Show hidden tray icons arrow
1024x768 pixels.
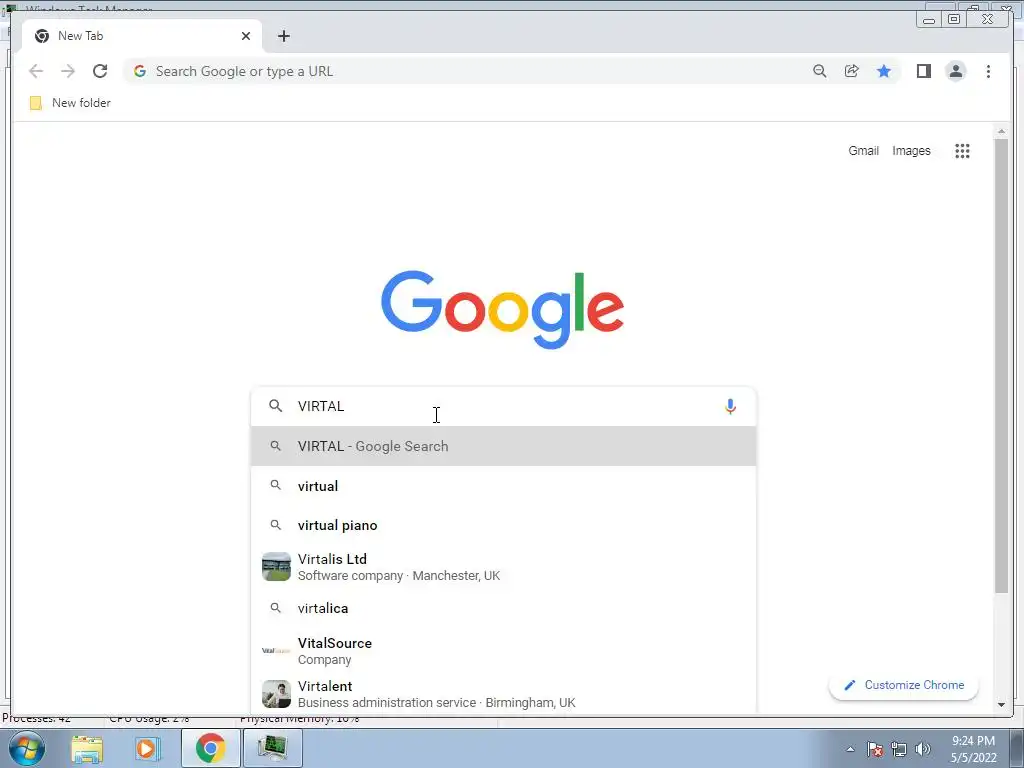(850, 749)
